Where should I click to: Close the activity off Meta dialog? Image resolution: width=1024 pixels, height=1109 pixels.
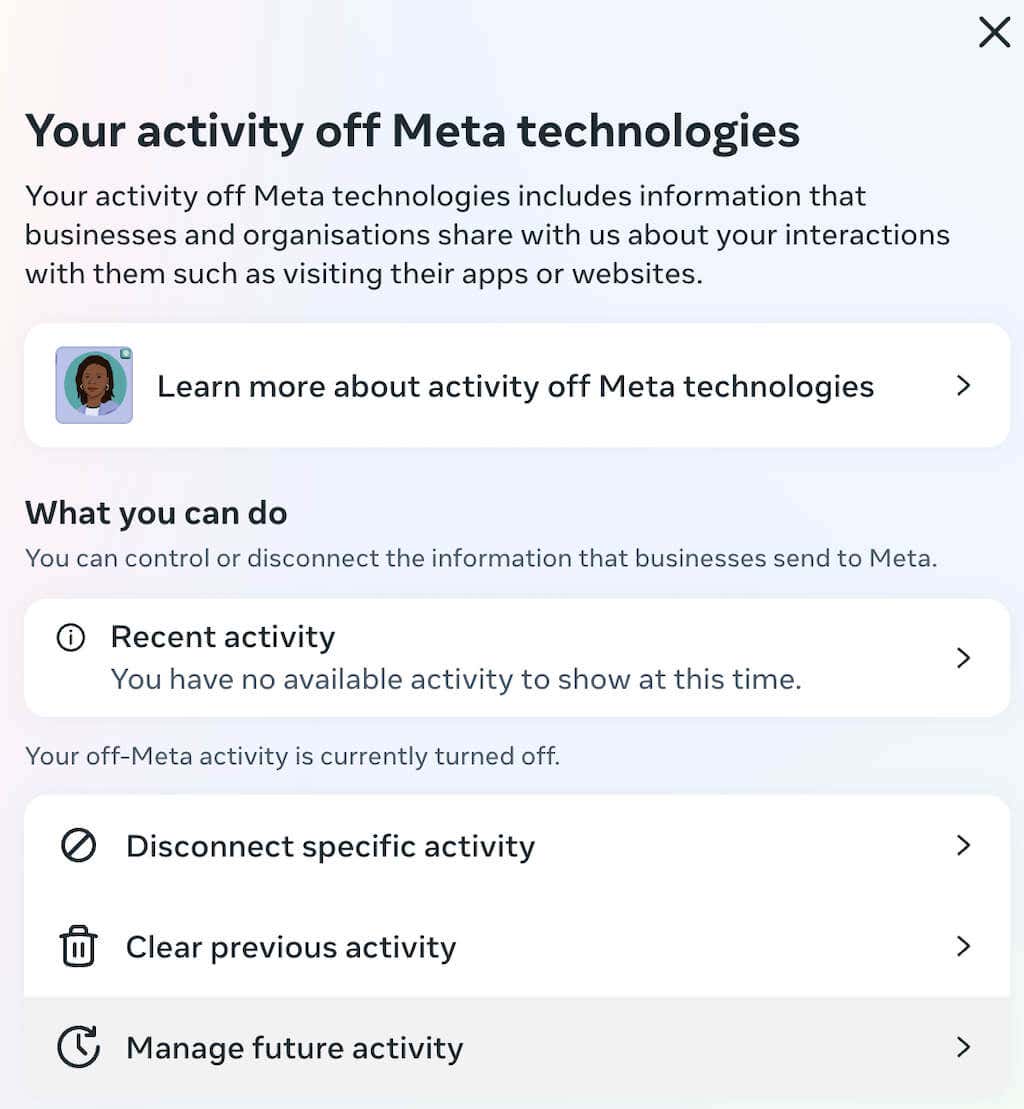(994, 32)
